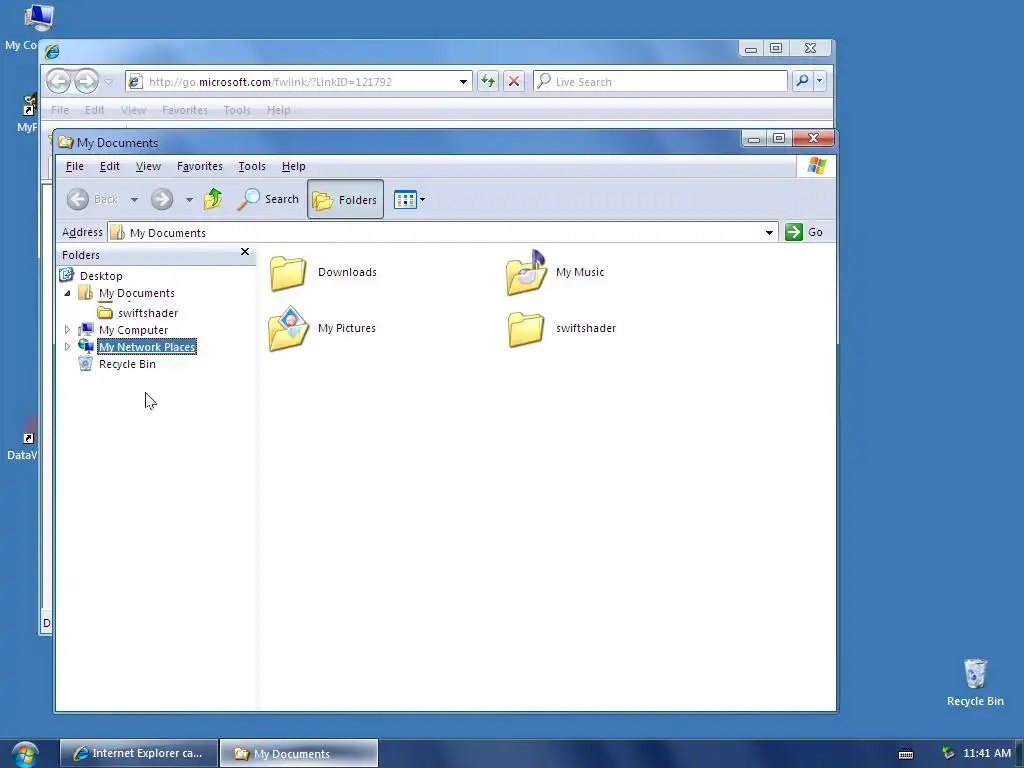Viewport: 1024px width, 768px height.
Task: Click Internet Explorer's Stop button
Action: pyautogui.click(x=514, y=81)
